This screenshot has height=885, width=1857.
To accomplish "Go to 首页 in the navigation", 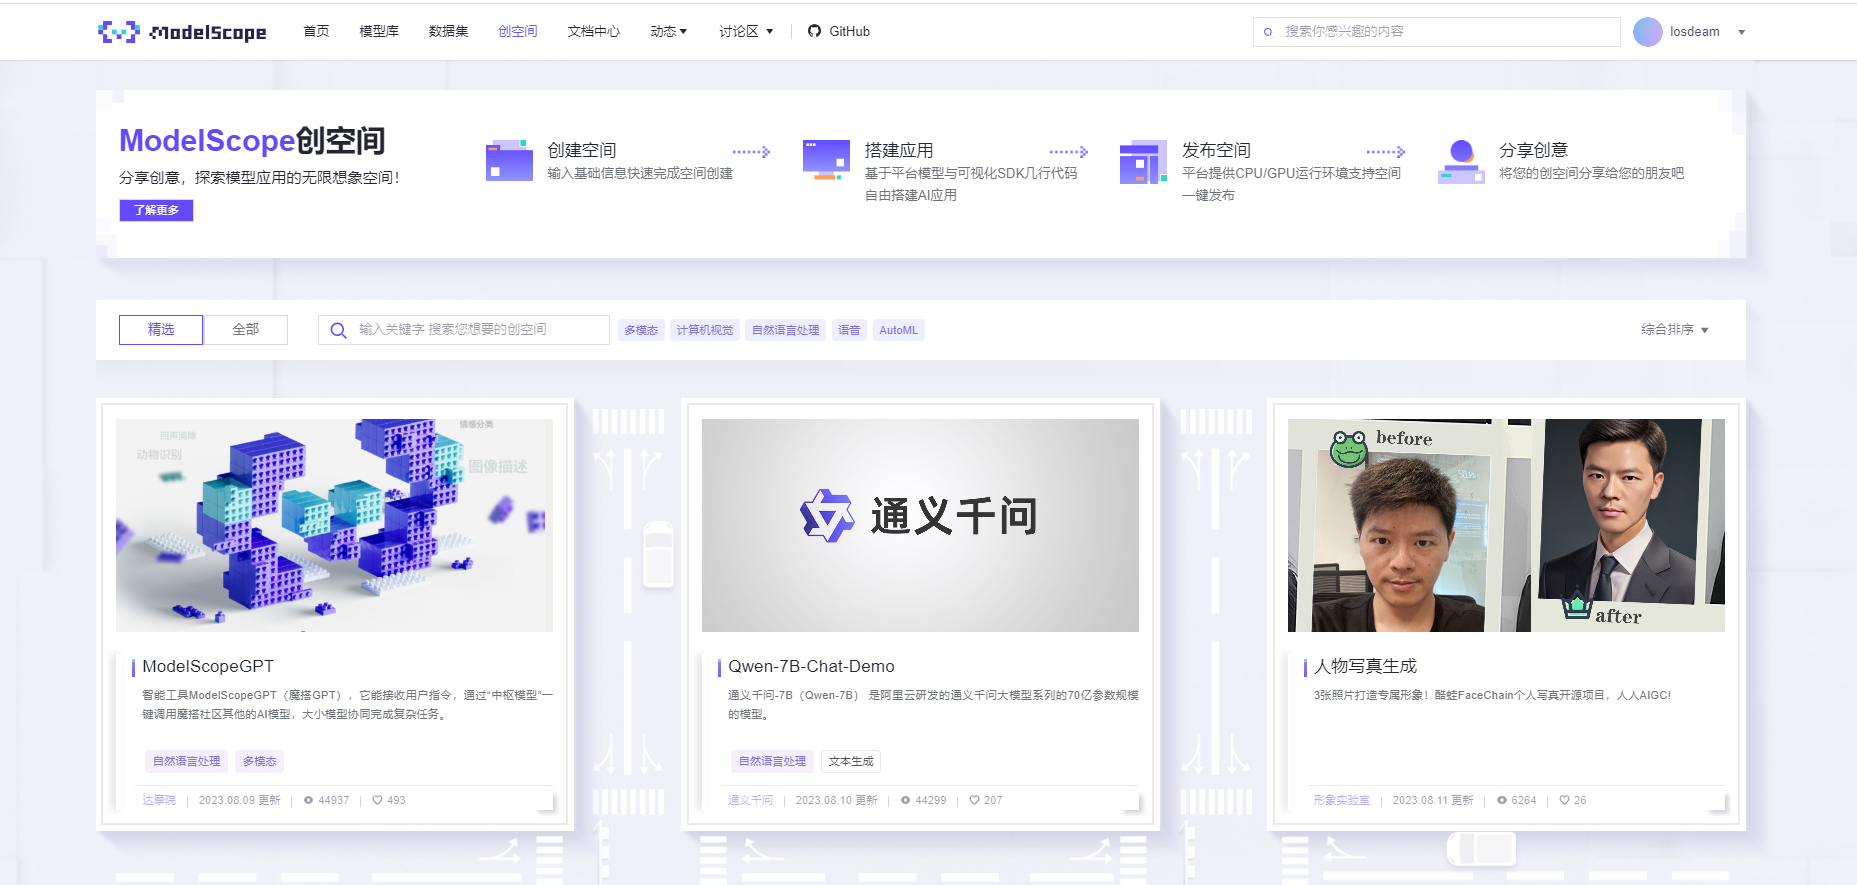I will tap(317, 31).
